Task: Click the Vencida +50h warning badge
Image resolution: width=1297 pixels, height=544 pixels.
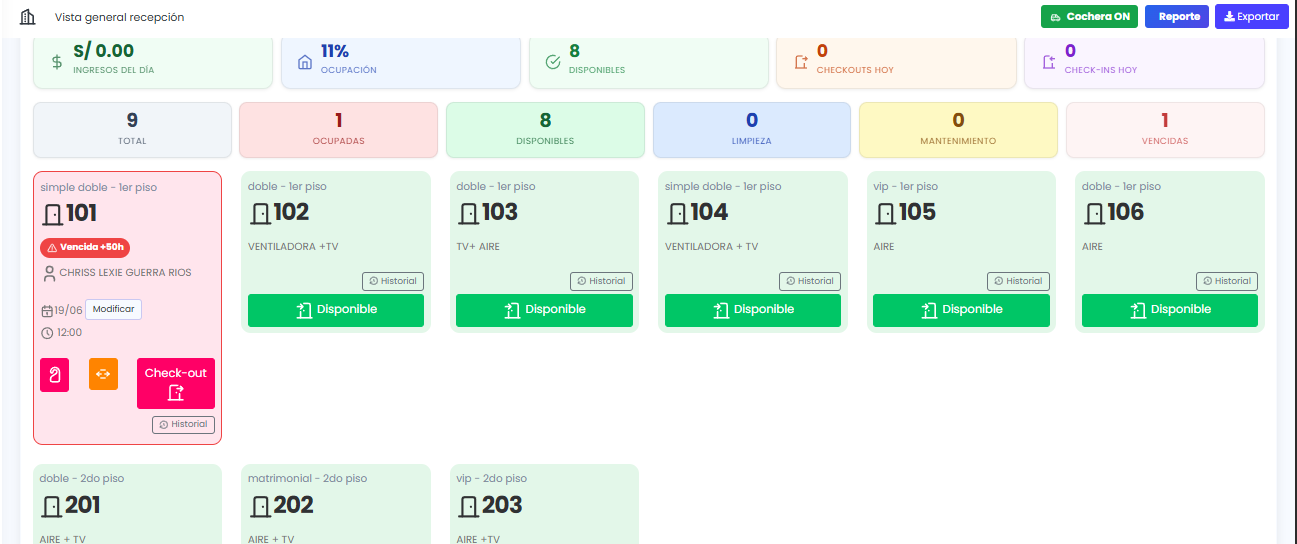Action: [x=85, y=248]
